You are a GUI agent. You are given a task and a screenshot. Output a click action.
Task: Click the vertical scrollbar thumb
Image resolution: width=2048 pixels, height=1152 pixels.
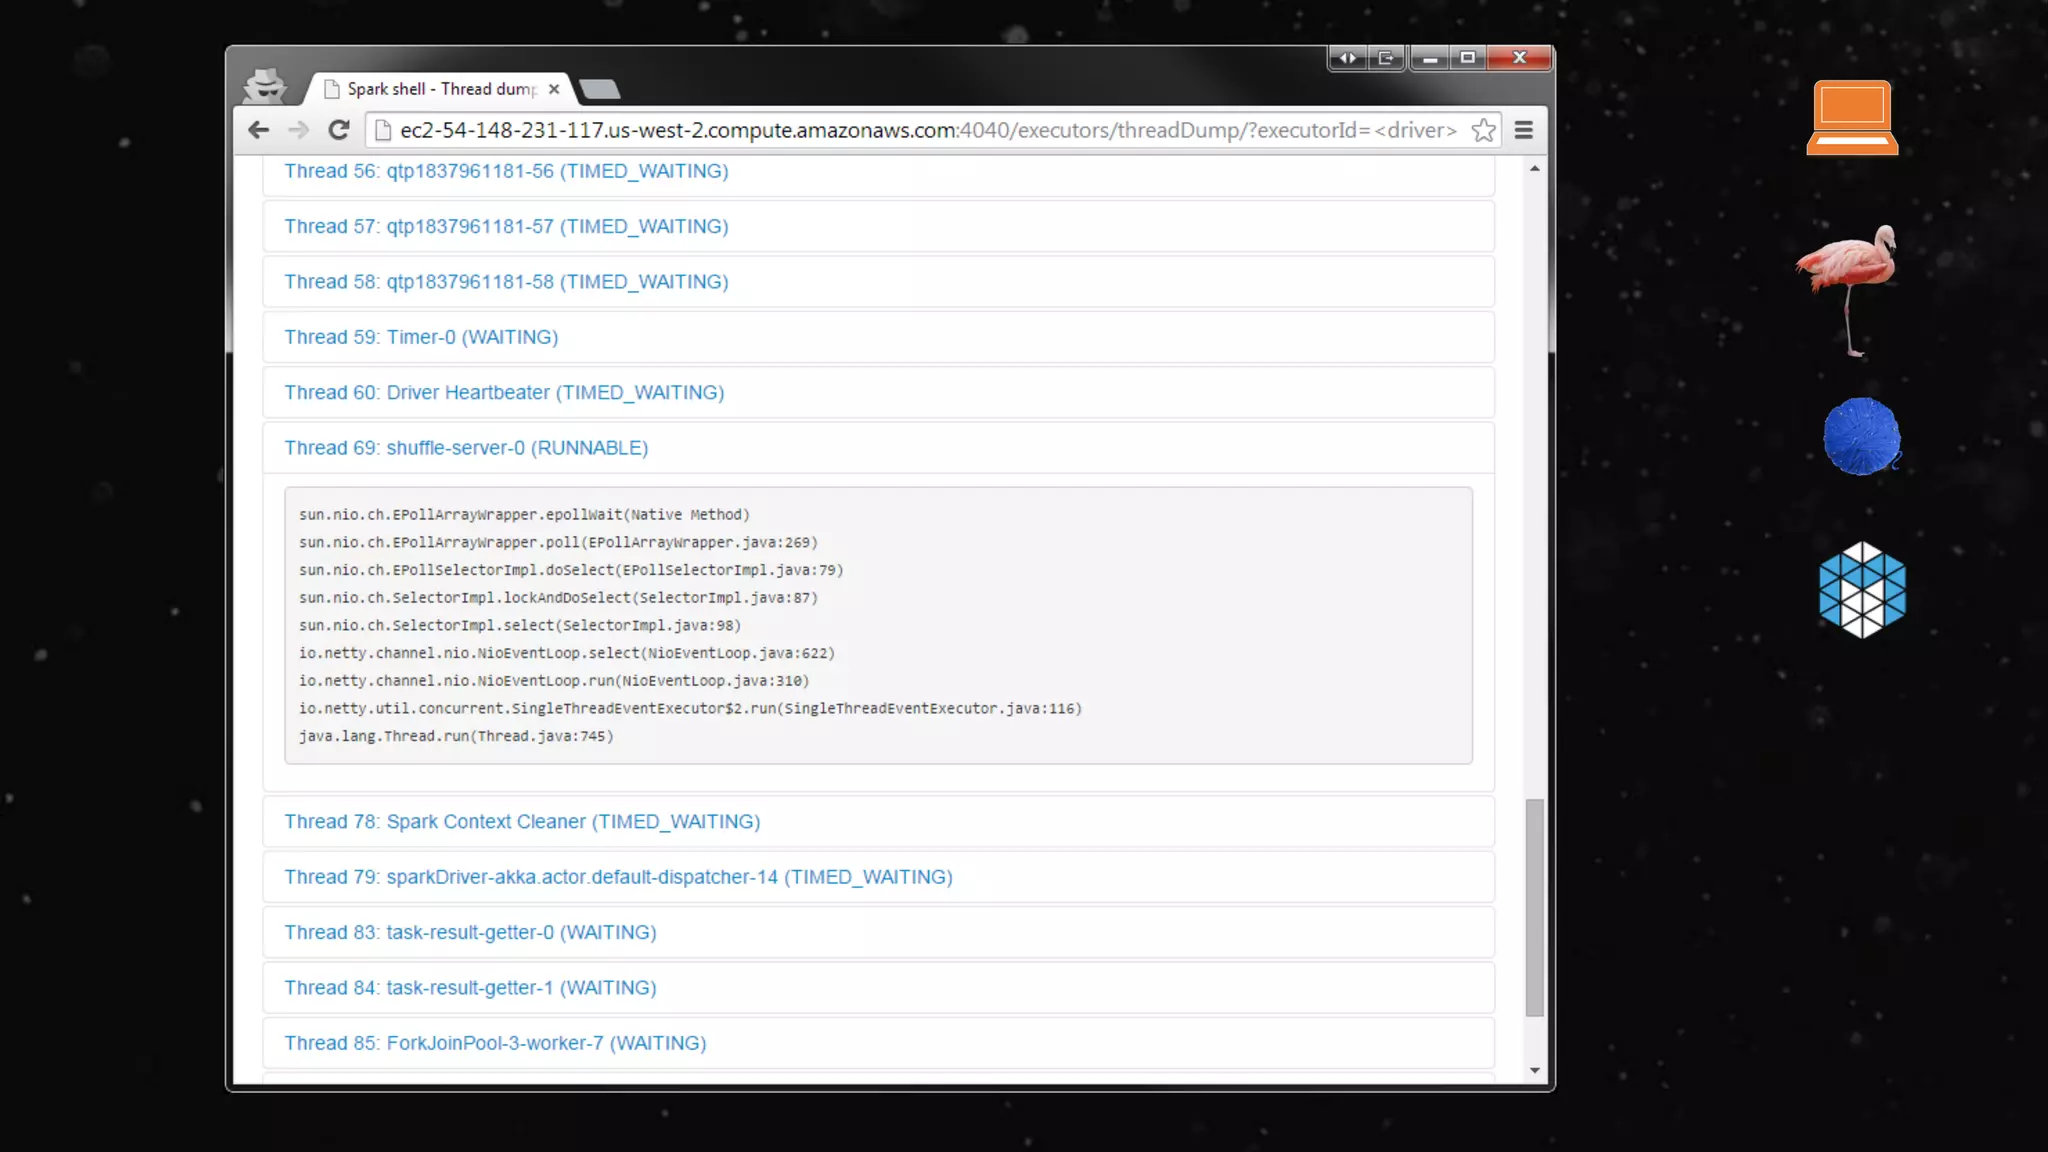[x=1534, y=906]
